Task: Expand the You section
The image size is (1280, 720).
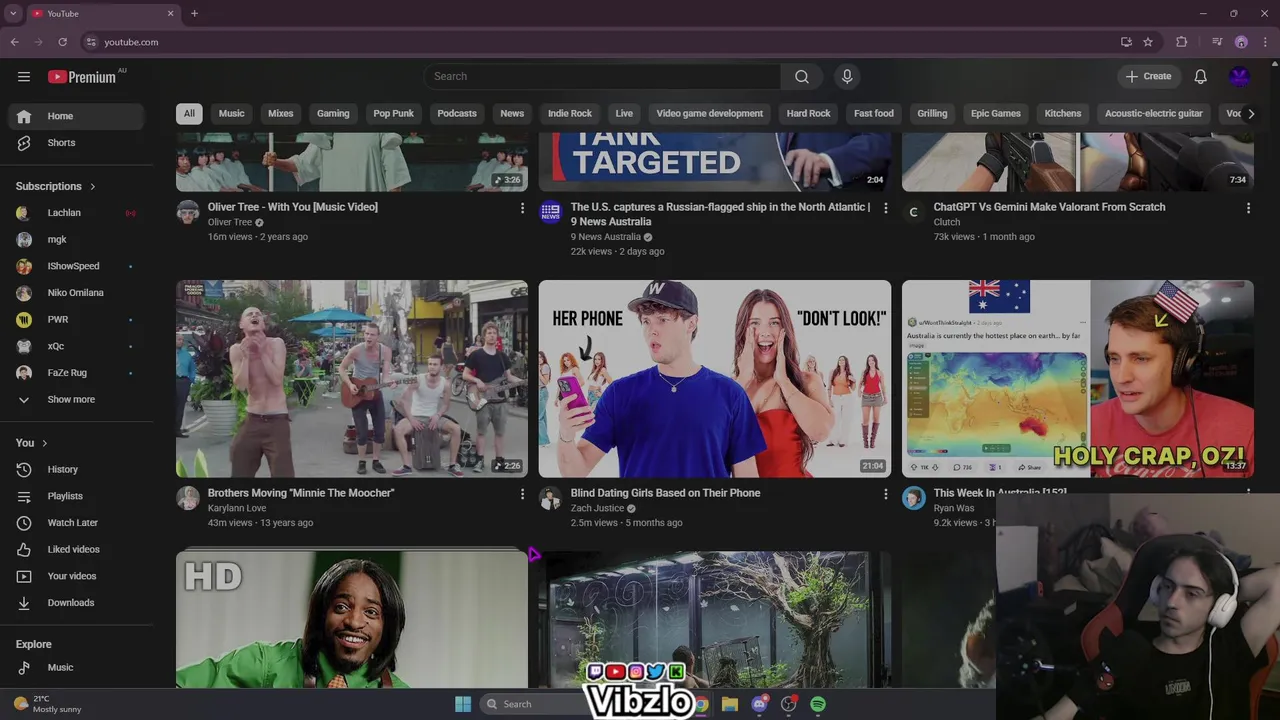Action: coord(31,443)
